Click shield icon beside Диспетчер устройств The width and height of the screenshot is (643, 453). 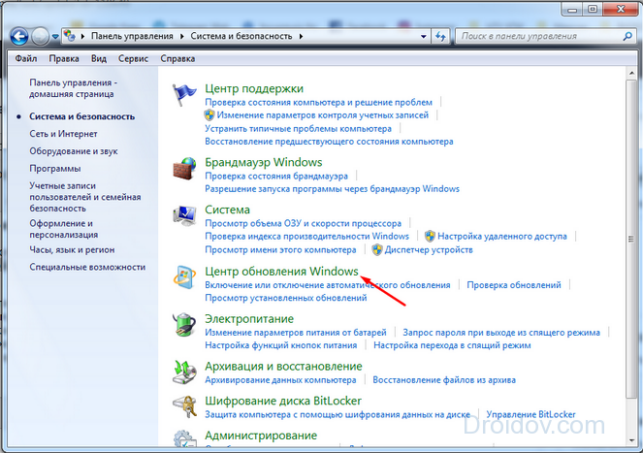pos(377,250)
